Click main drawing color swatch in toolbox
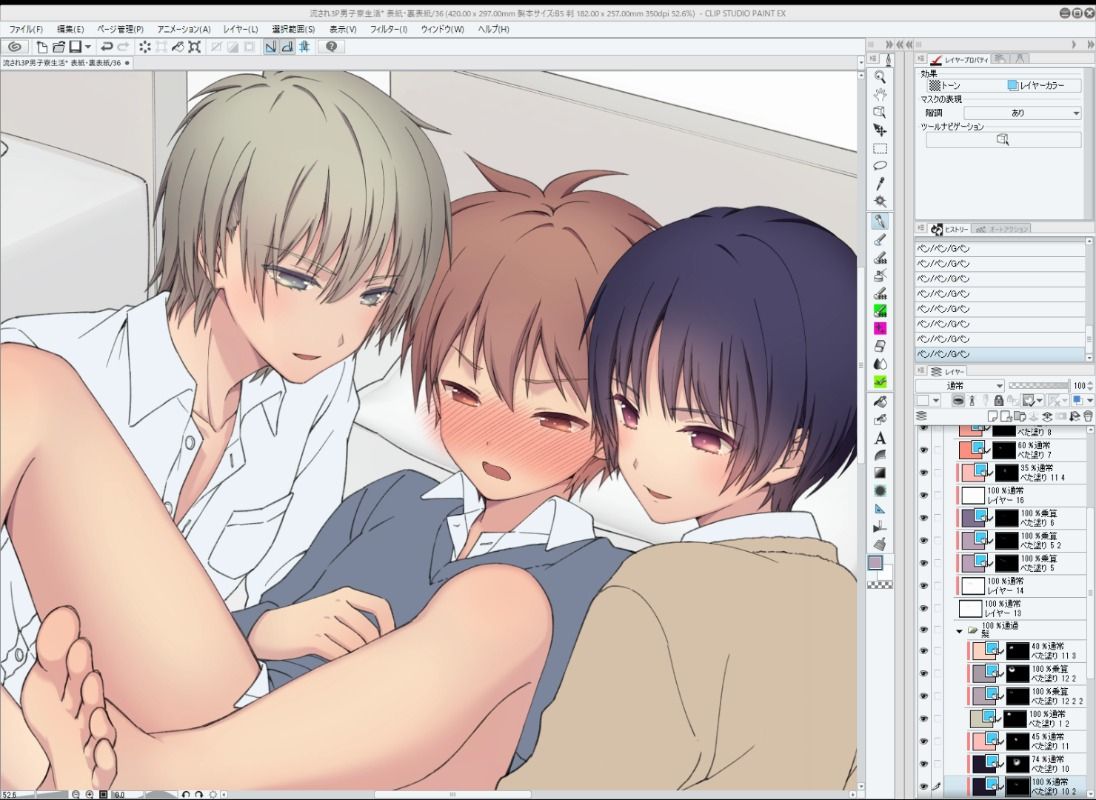This screenshot has height=800, width=1096. click(x=876, y=562)
